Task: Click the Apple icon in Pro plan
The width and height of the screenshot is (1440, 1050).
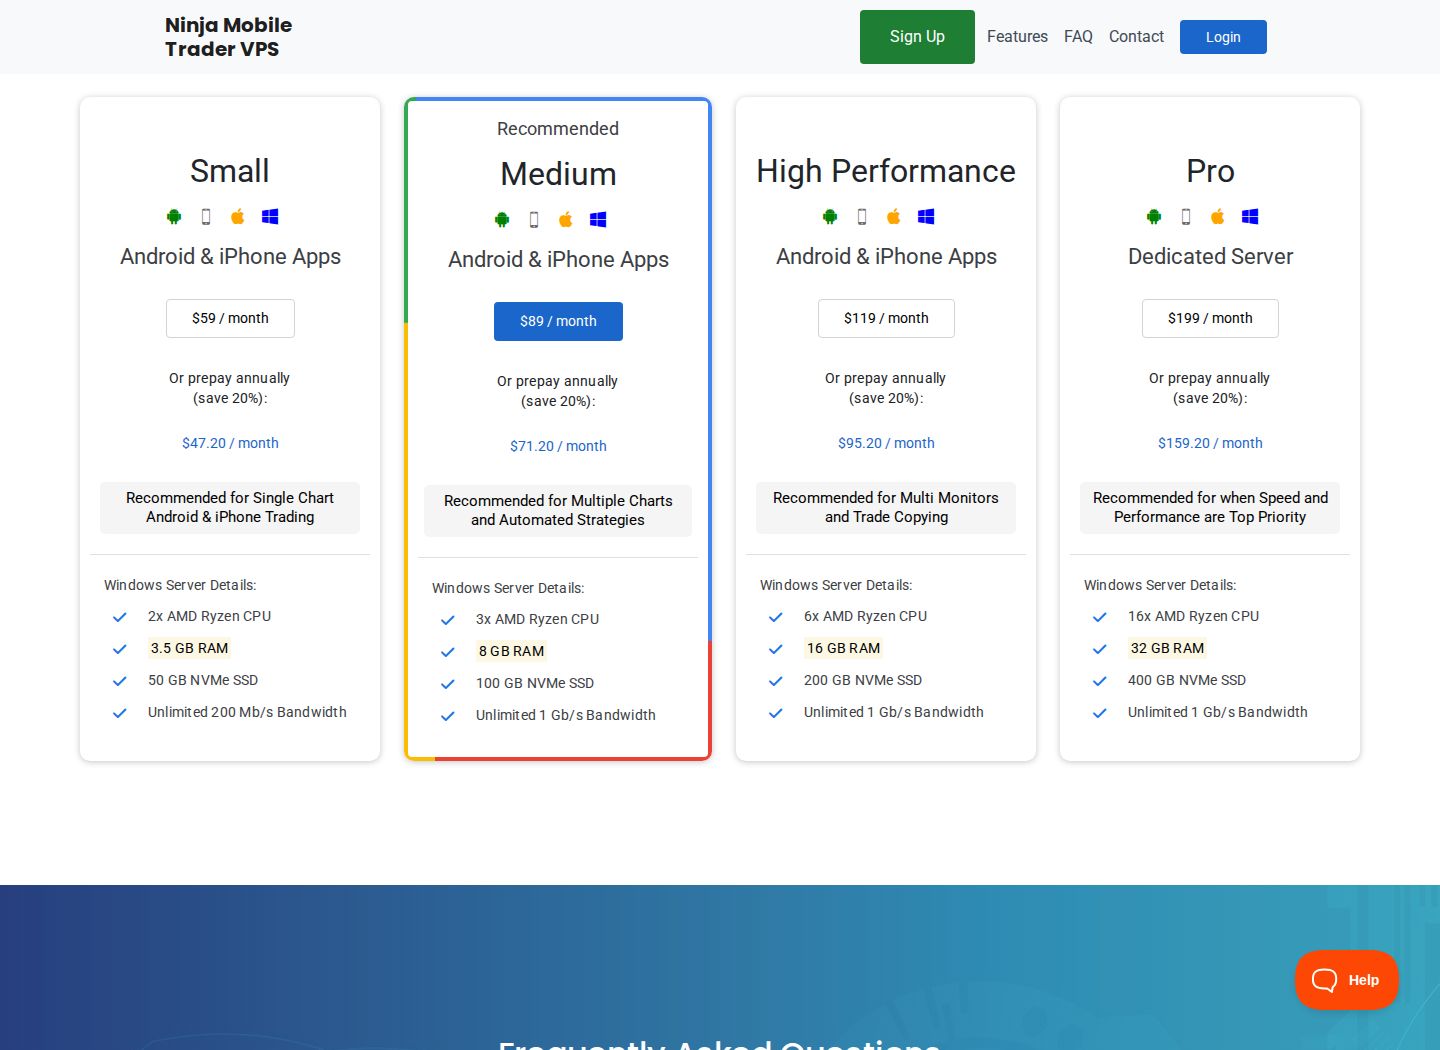Action: click(x=1218, y=216)
